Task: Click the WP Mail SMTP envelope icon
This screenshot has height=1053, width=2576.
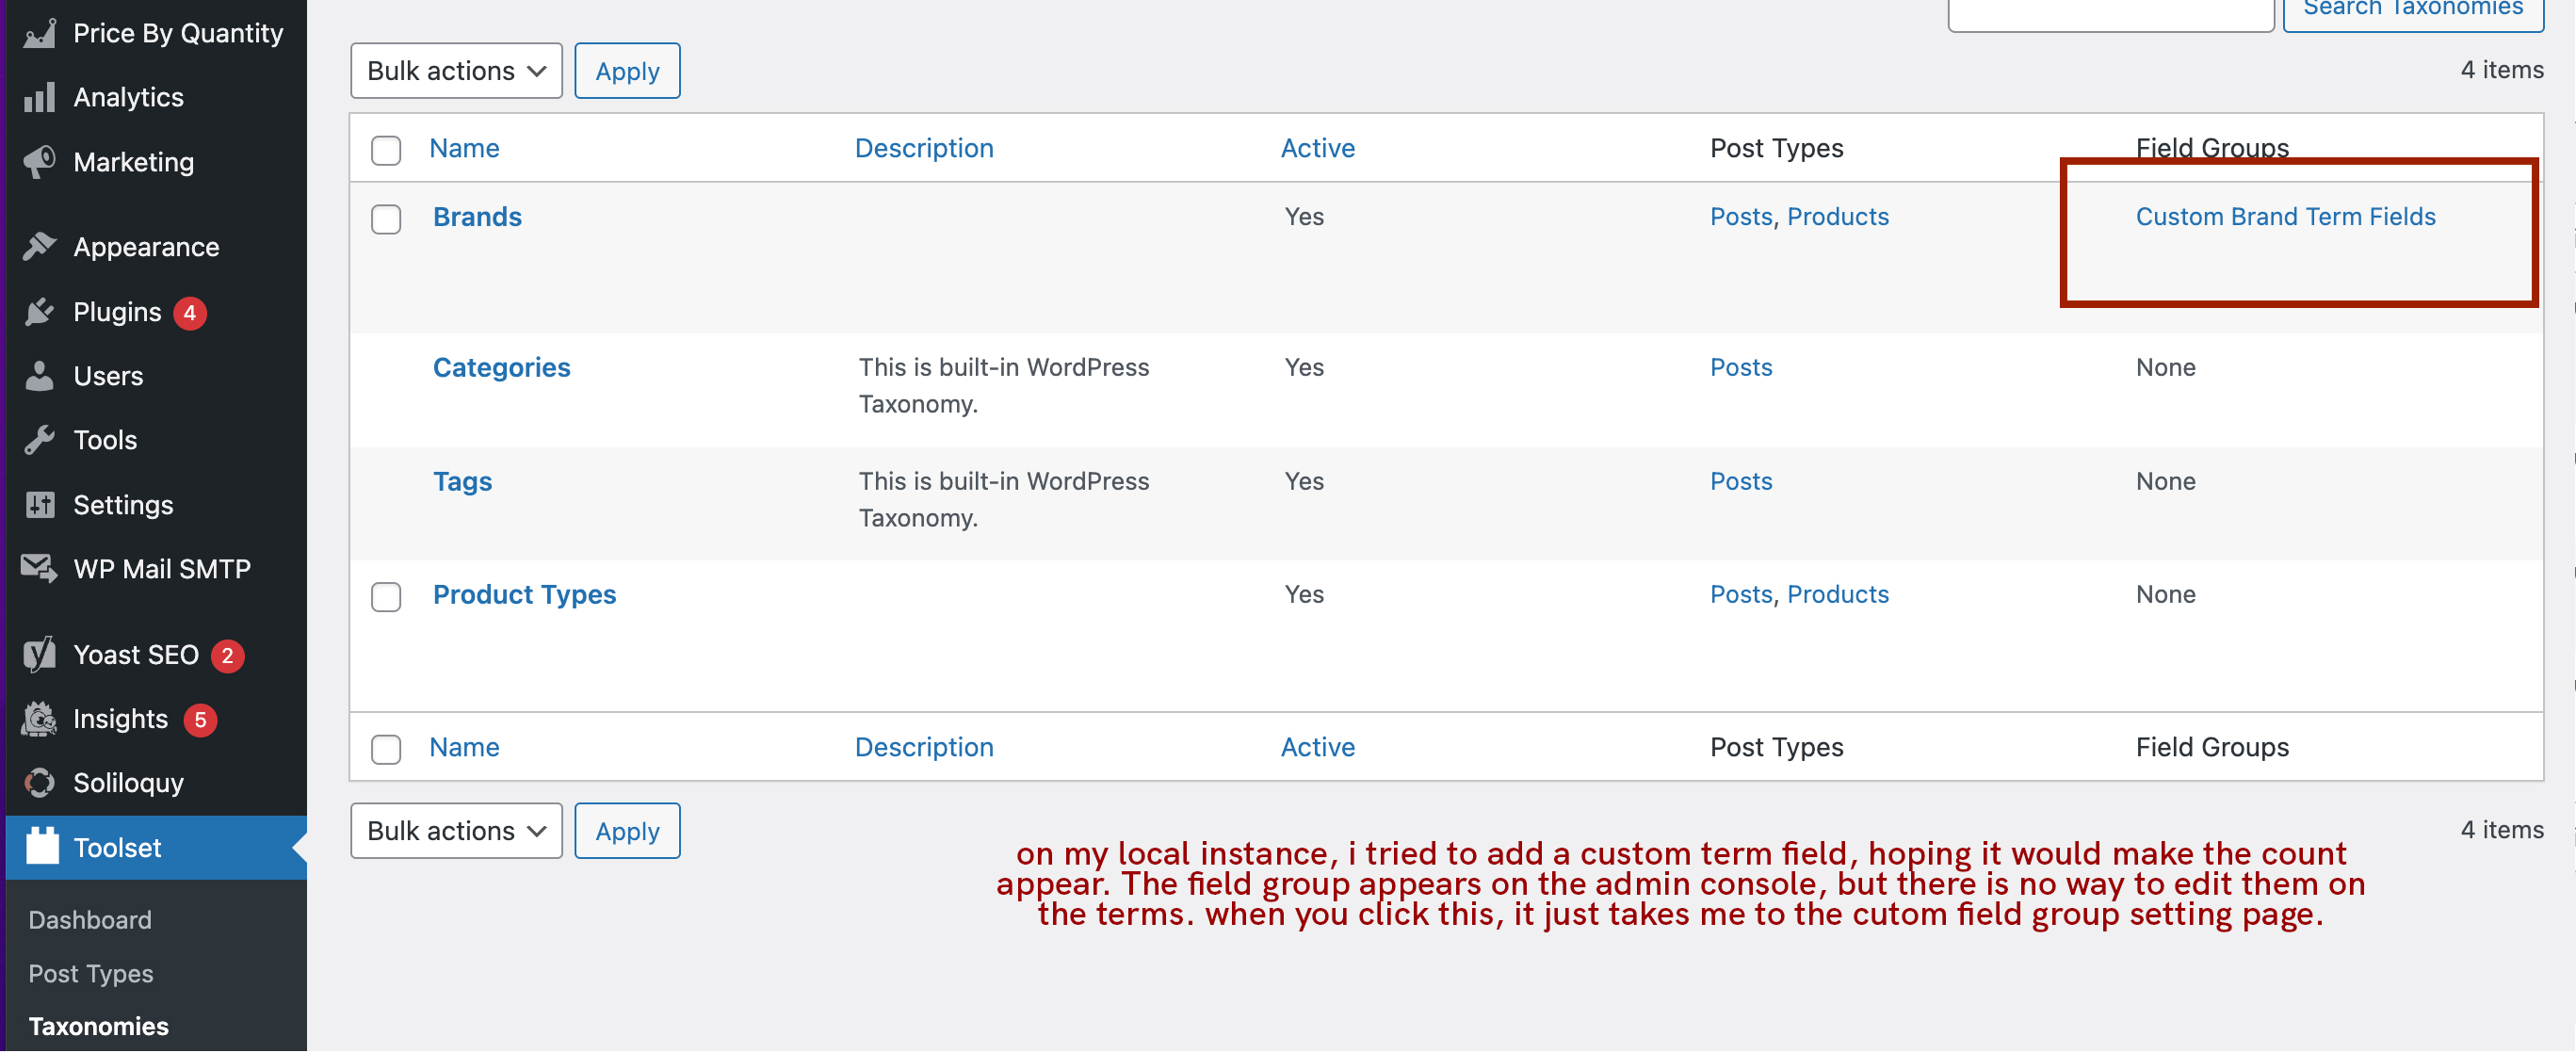Action: click(39, 569)
